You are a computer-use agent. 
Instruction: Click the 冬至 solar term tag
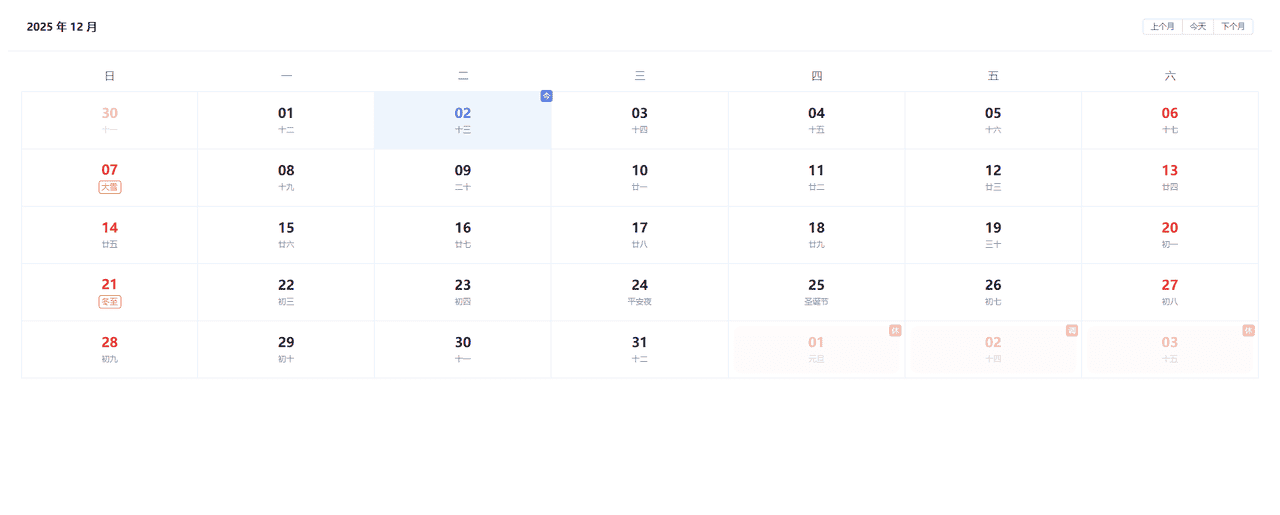point(110,302)
